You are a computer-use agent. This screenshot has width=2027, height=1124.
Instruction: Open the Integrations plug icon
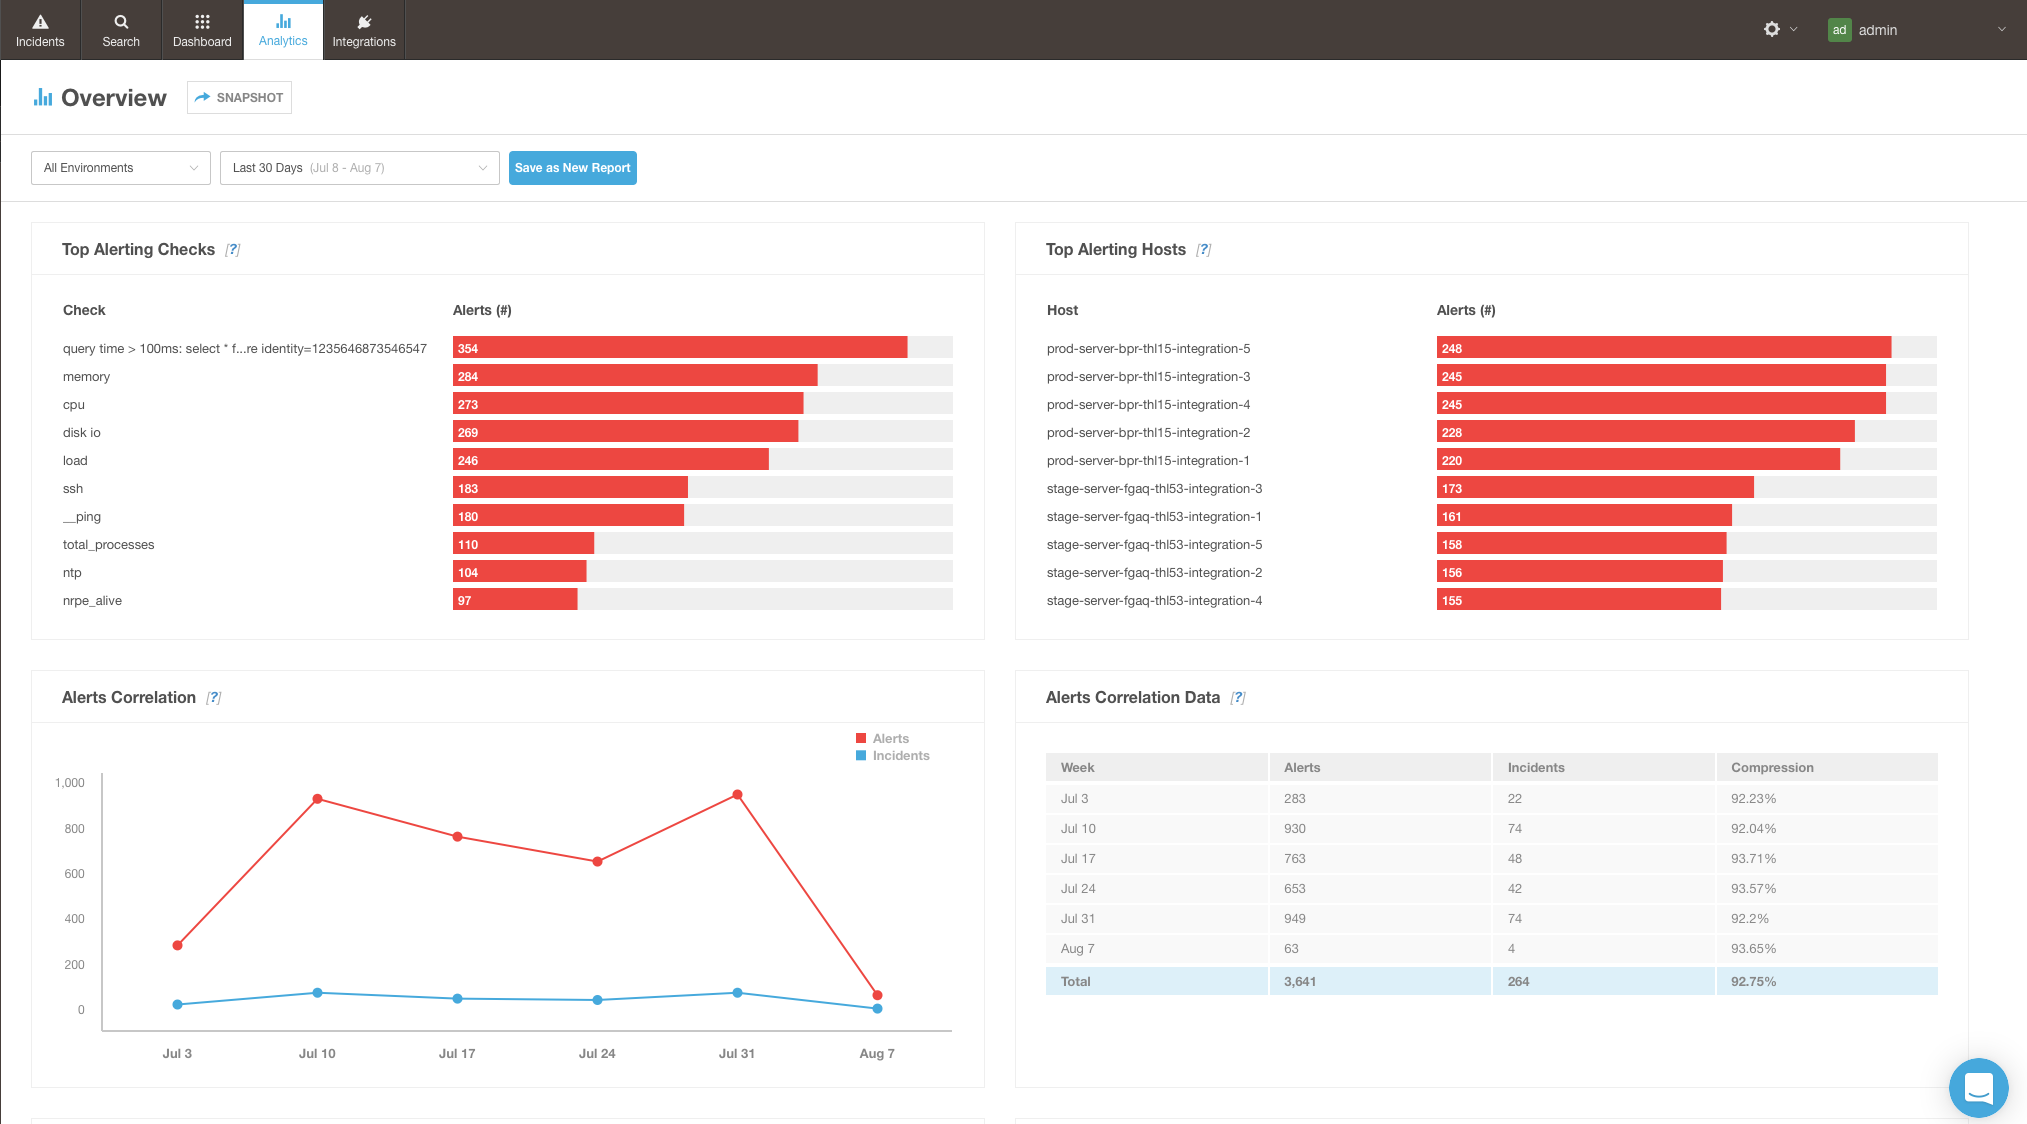click(364, 22)
